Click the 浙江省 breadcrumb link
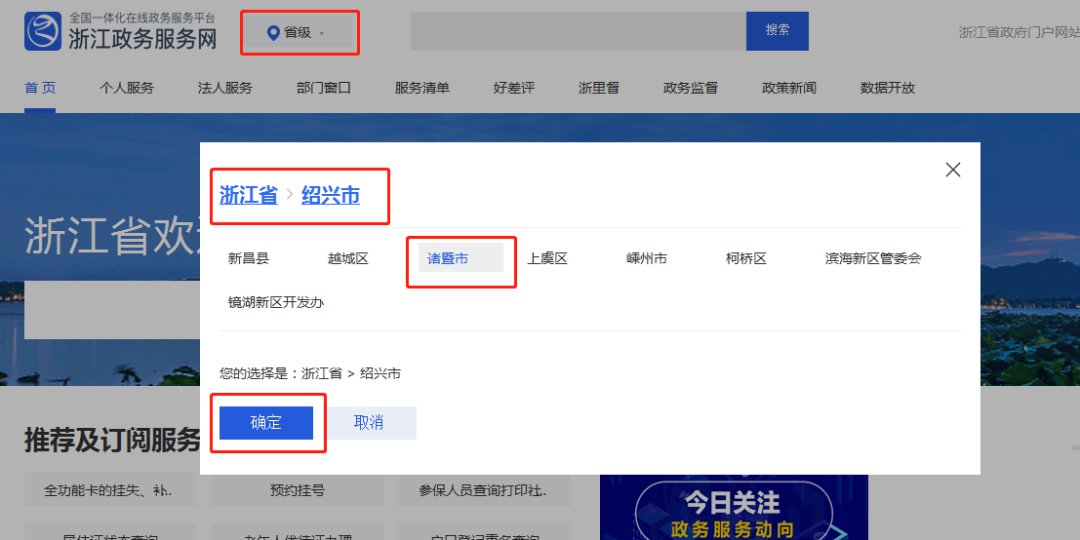 coord(249,196)
